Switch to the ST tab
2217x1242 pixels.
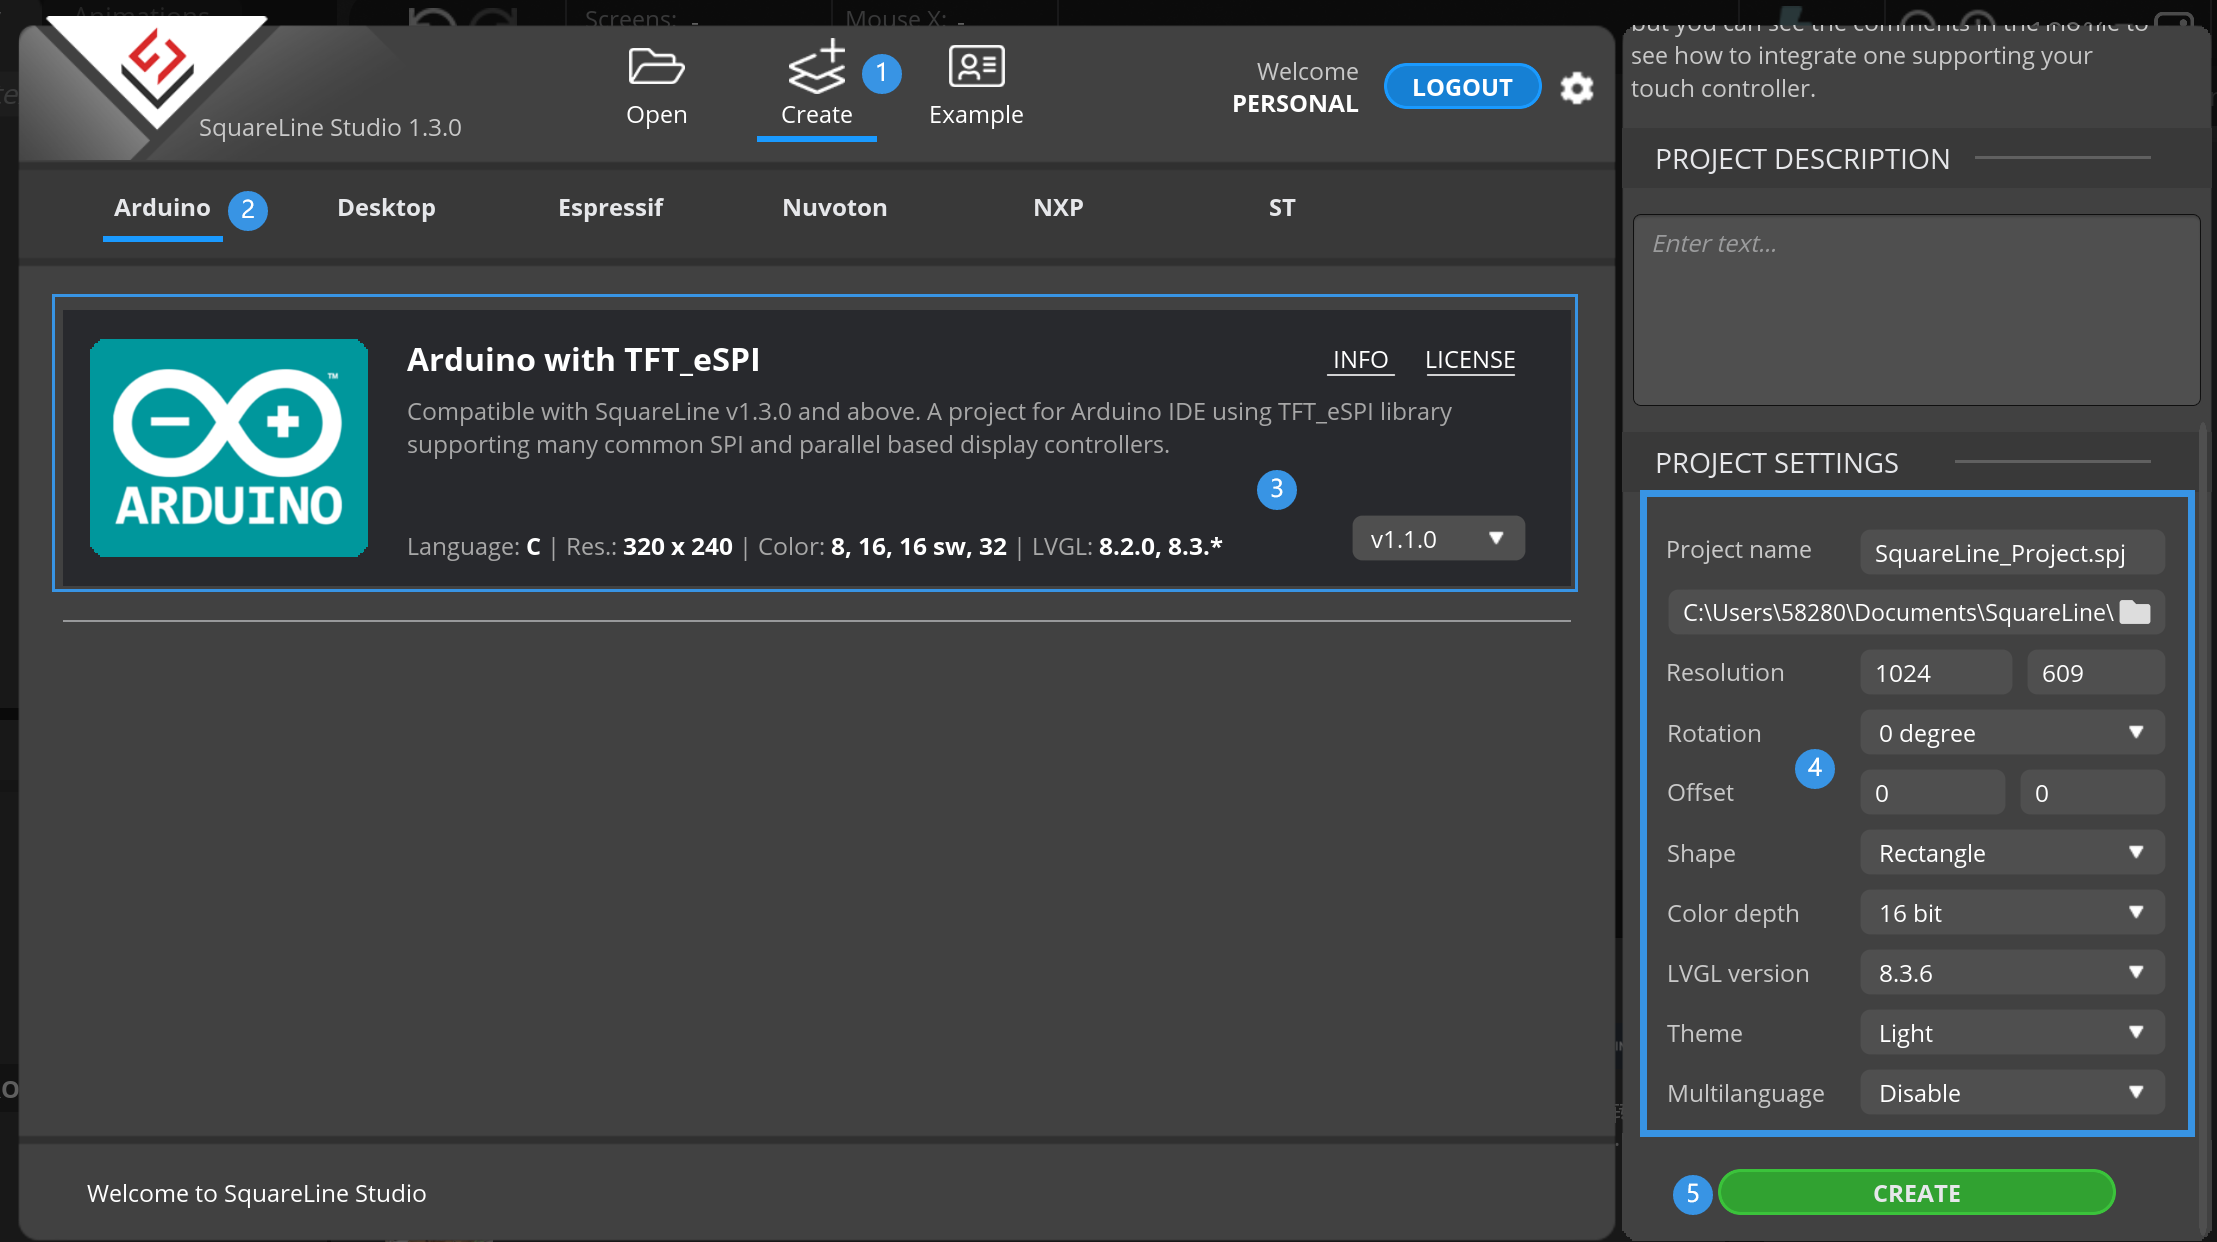click(x=1282, y=208)
